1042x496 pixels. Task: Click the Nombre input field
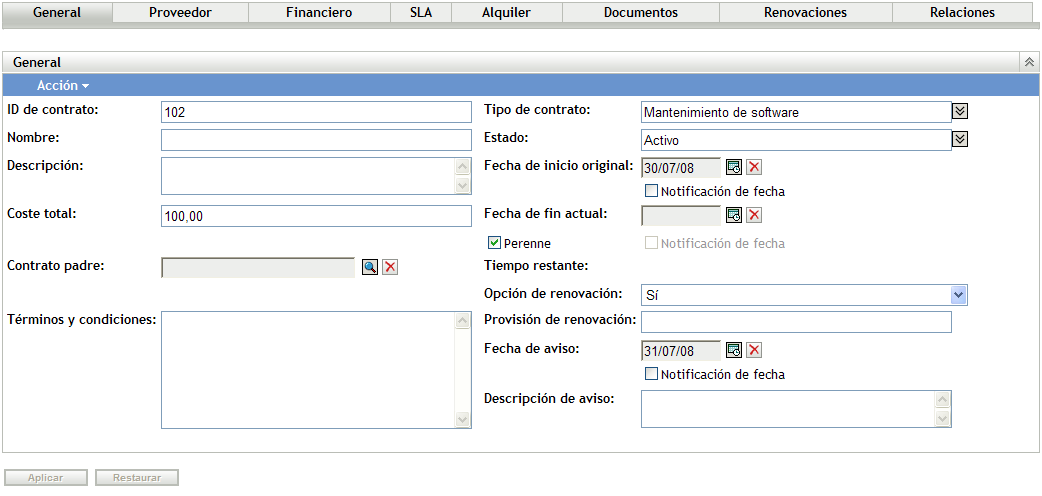[315, 139]
